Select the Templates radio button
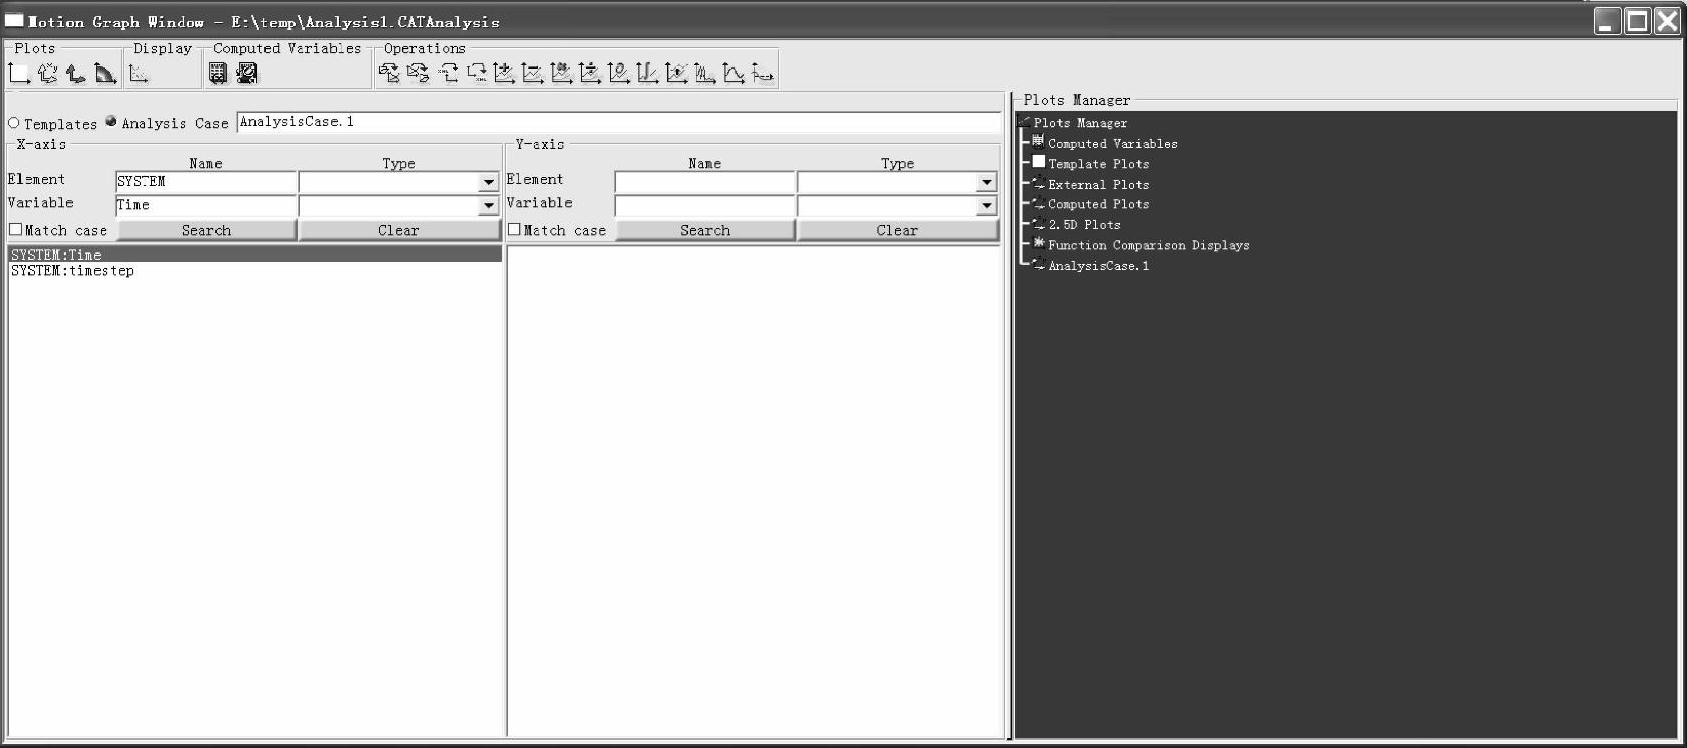 click(x=14, y=123)
